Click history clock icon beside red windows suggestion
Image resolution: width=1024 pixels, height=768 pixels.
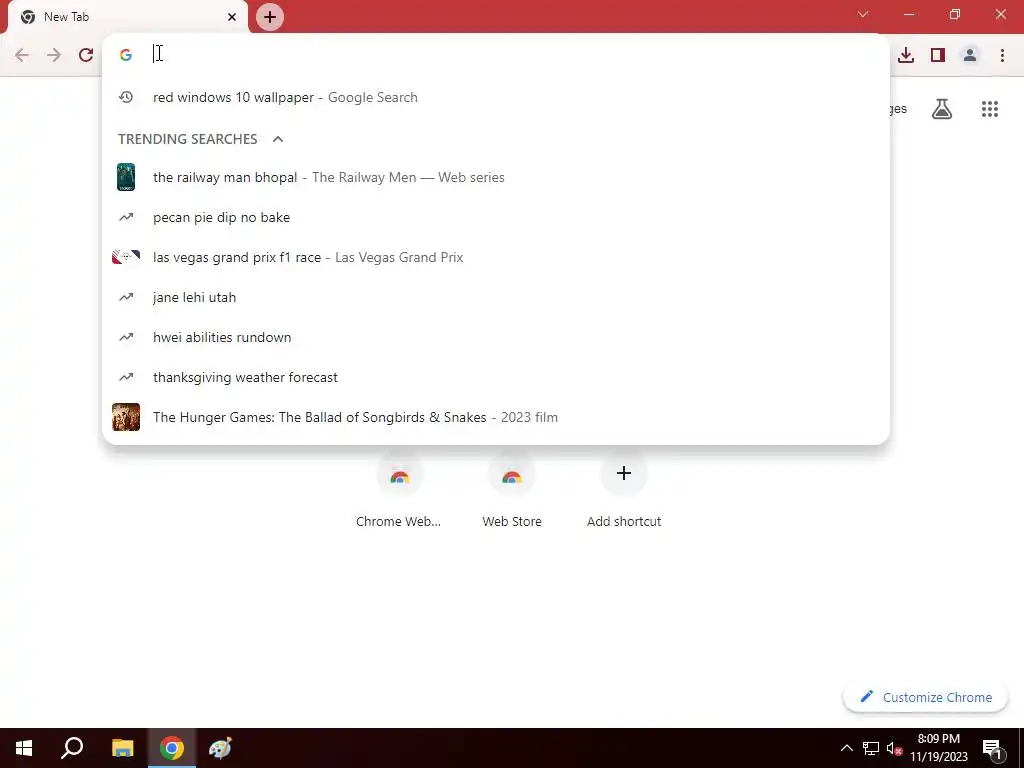[126, 97]
